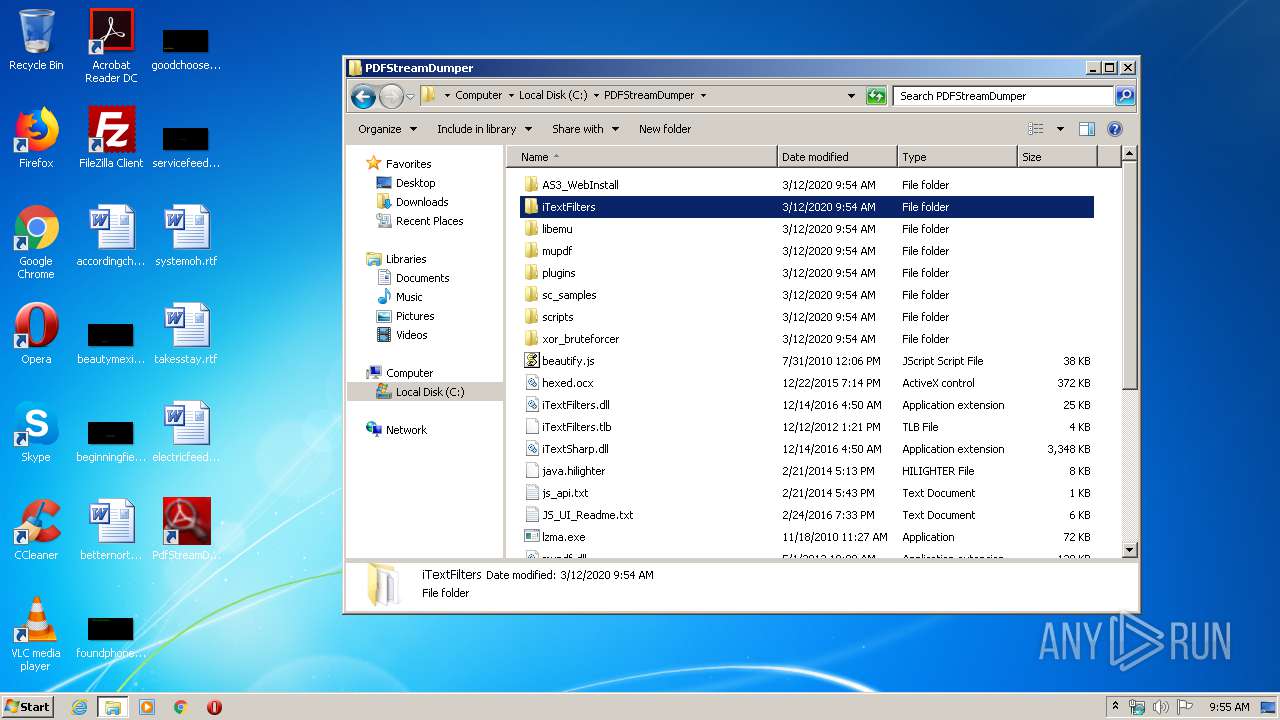Select Desktop in Favorites
1280x720 pixels.
406,183
